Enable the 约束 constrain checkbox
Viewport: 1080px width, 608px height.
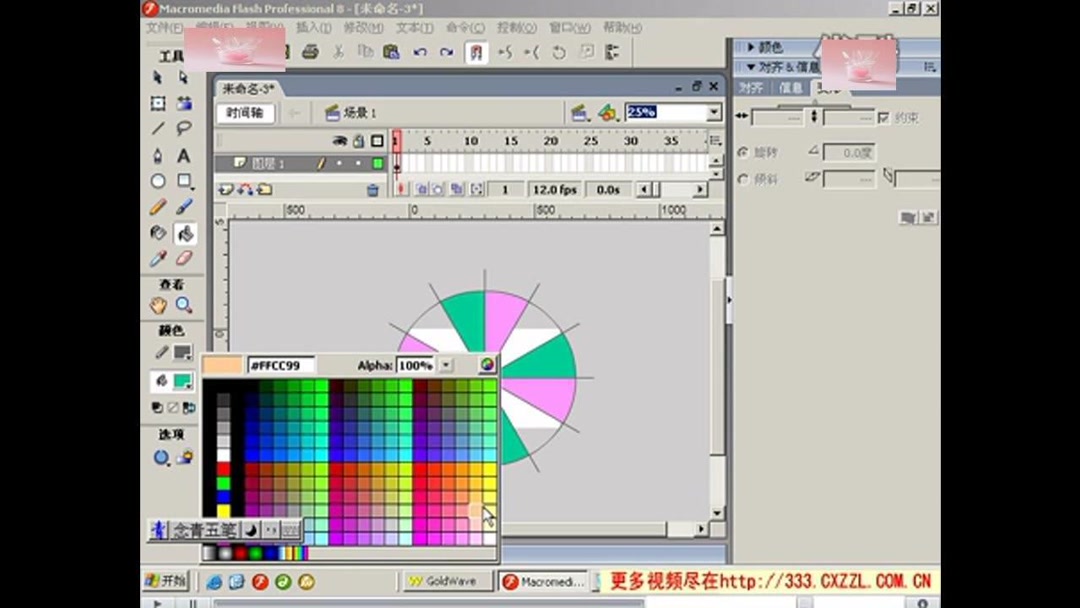pyautogui.click(x=884, y=117)
